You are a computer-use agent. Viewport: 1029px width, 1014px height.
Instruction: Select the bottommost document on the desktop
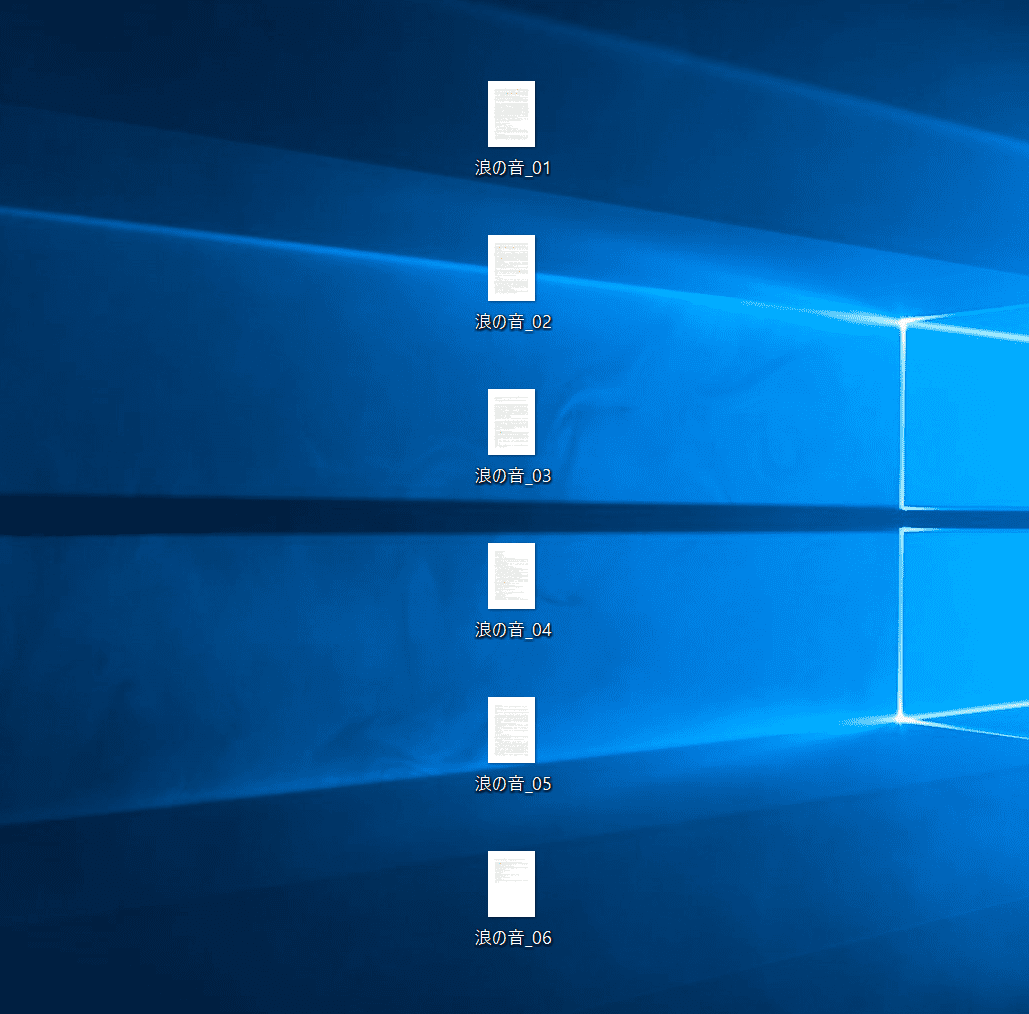(x=511, y=884)
